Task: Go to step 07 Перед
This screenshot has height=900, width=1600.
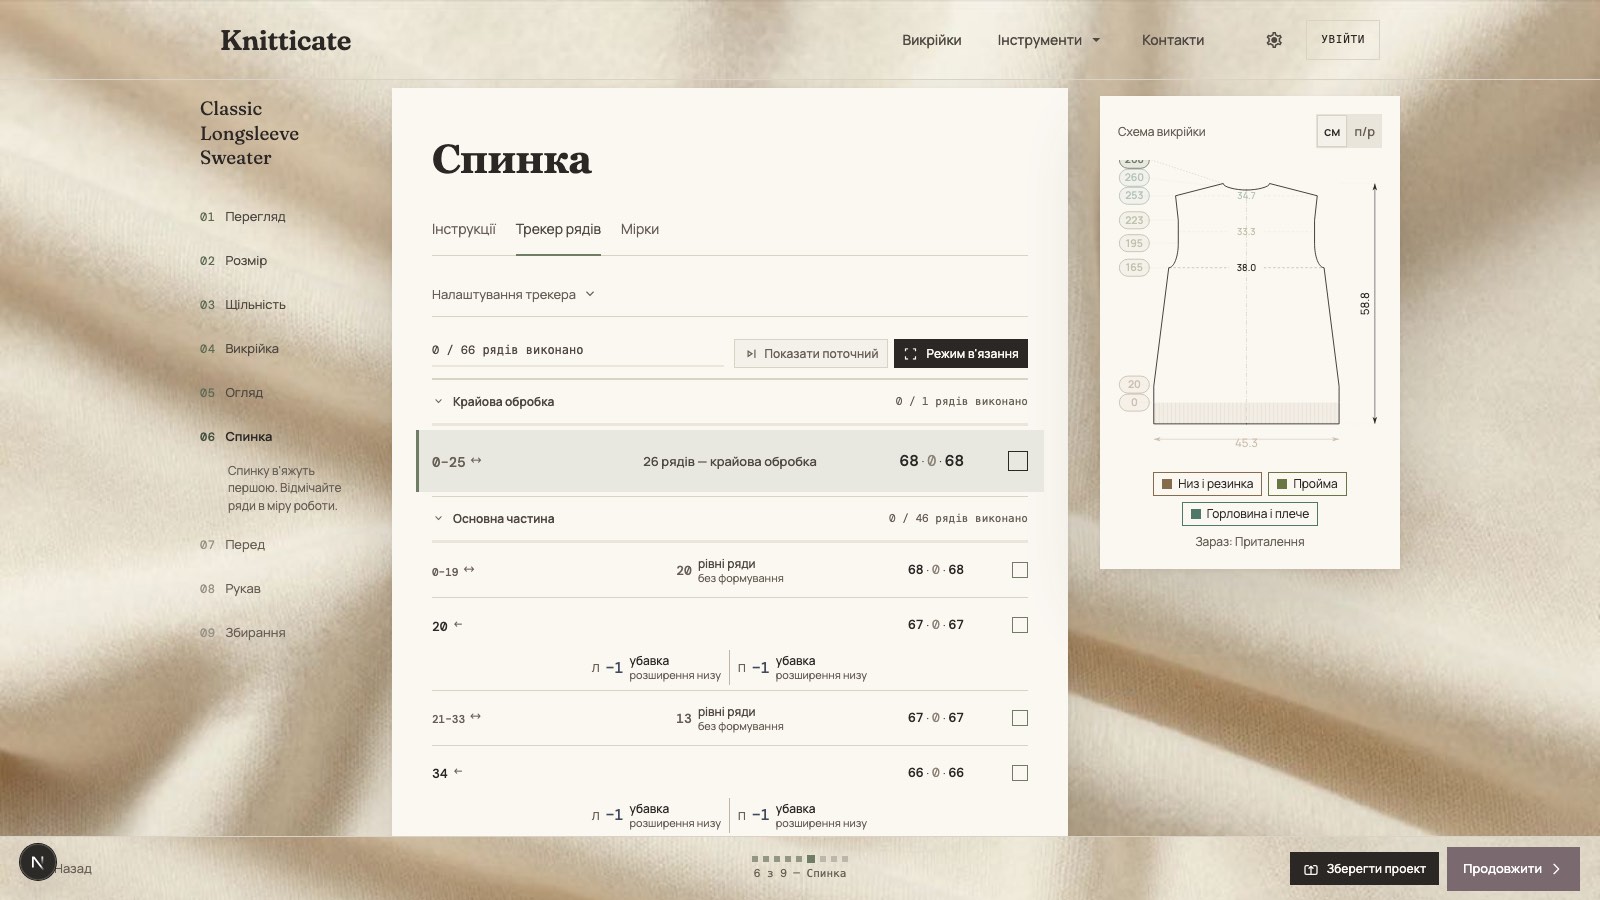Action: 232,544
